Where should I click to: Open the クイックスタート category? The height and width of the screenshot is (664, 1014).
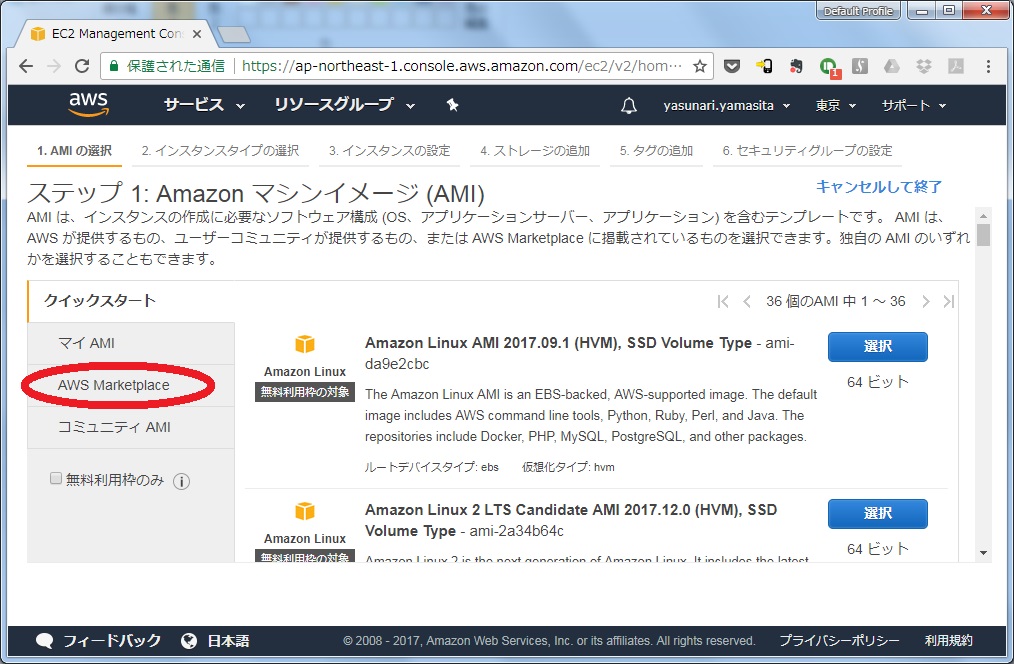131,301
